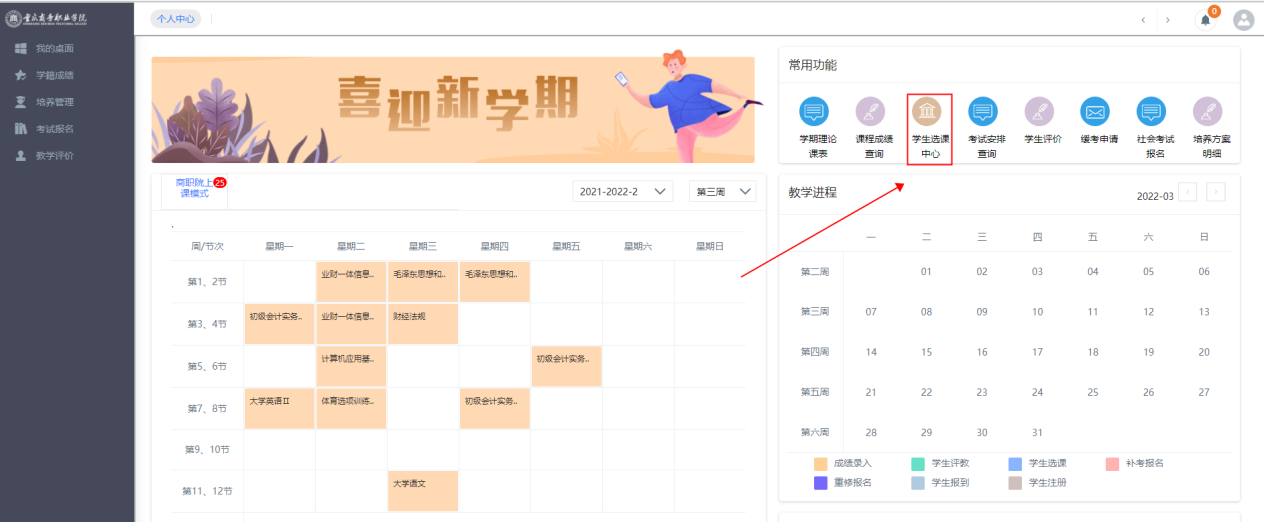Click the 成绩录入 orange legend swatch
Image resolution: width=1264 pixels, height=522 pixels.
(821, 463)
